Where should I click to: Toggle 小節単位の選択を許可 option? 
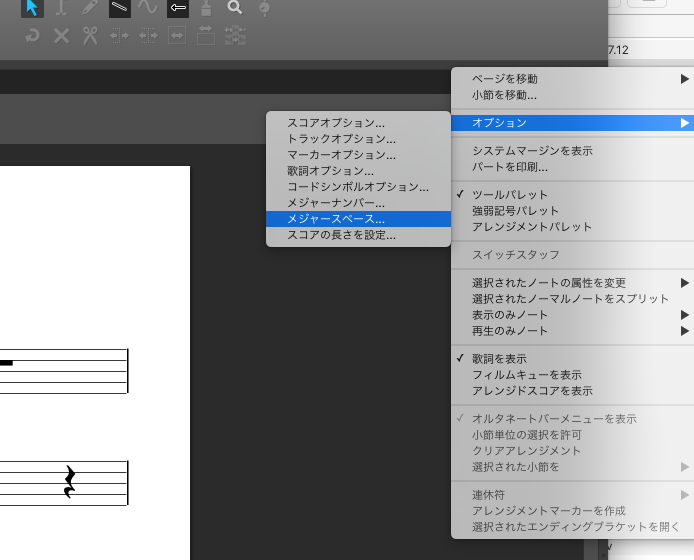point(572,435)
